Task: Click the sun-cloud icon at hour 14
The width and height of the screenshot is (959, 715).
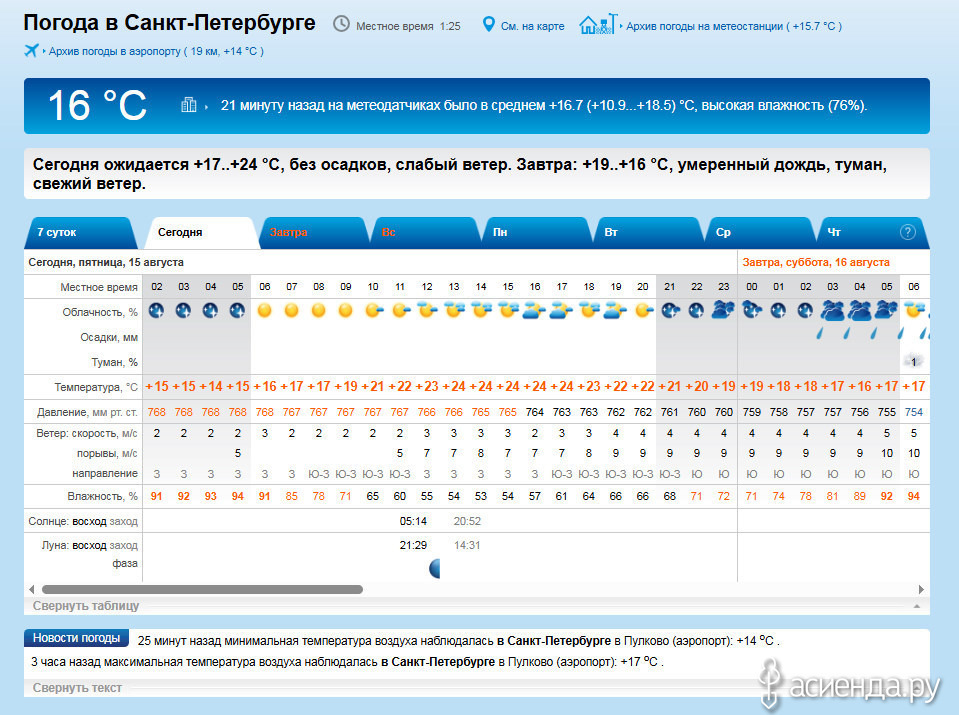Action: coord(481,311)
